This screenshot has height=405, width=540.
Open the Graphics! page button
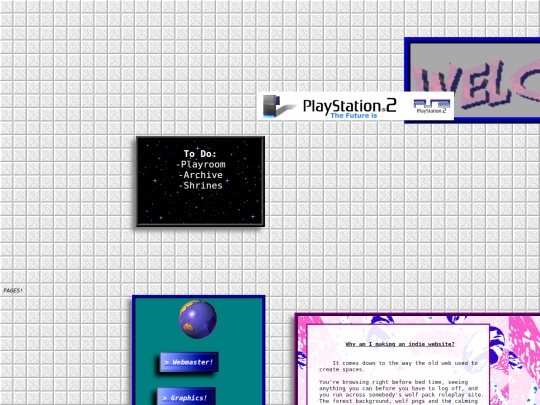pos(186,397)
